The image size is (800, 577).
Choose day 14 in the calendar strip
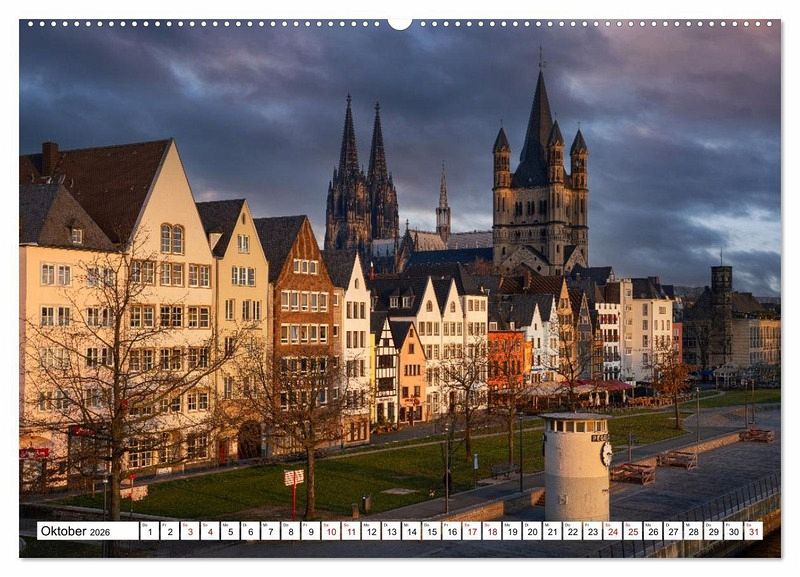pyautogui.click(x=410, y=531)
